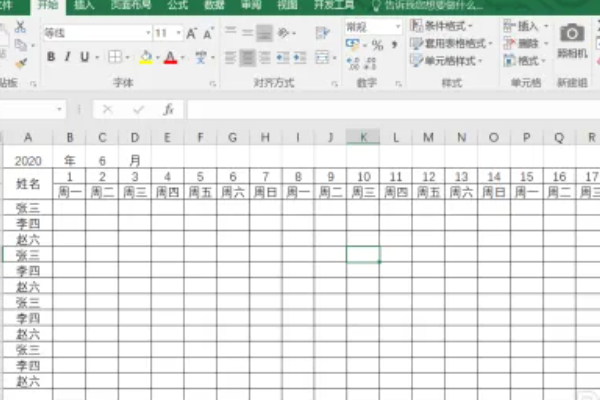Toggle Italic formatting
Image resolution: width=600 pixels, height=400 pixels.
click(x=67, y=57)
